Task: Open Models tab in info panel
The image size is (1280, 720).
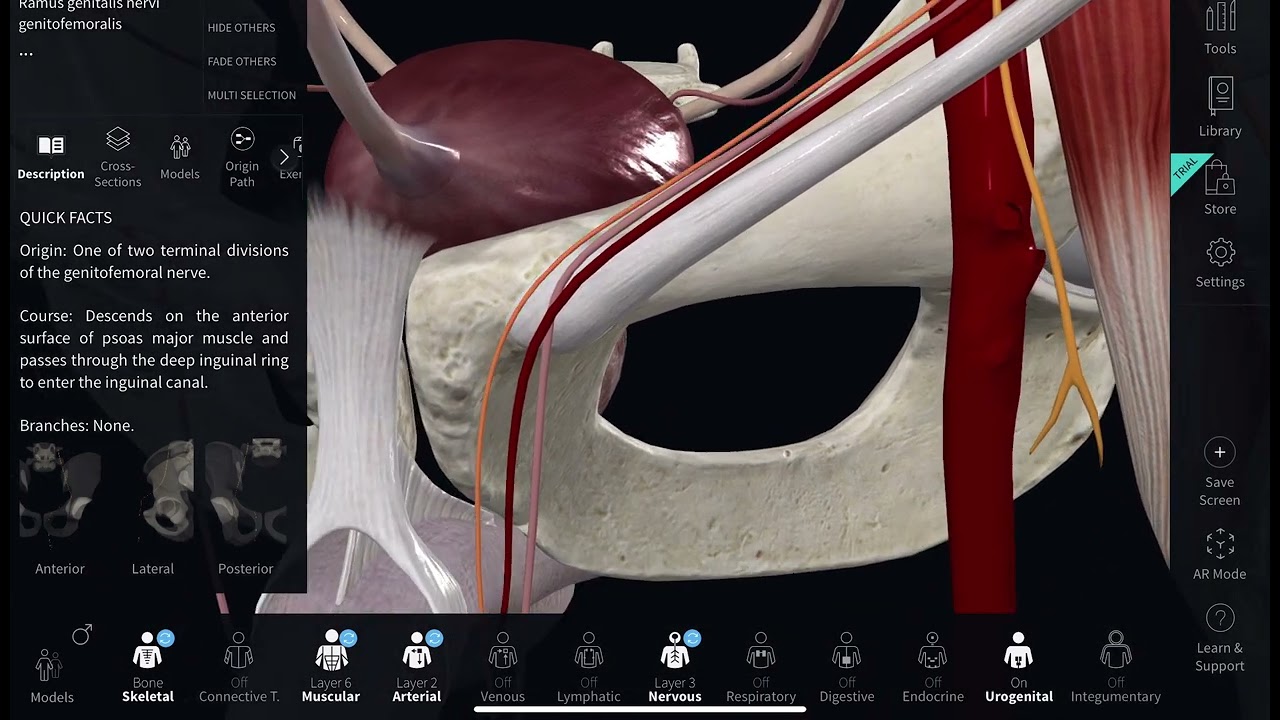Action: [x=180, y=158]
